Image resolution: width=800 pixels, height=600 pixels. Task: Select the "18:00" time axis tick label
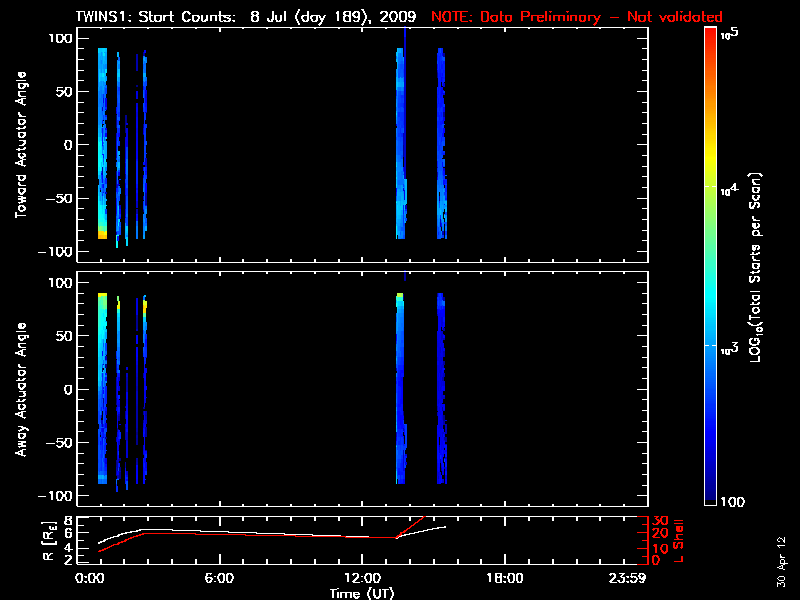[x=504, y=578]
